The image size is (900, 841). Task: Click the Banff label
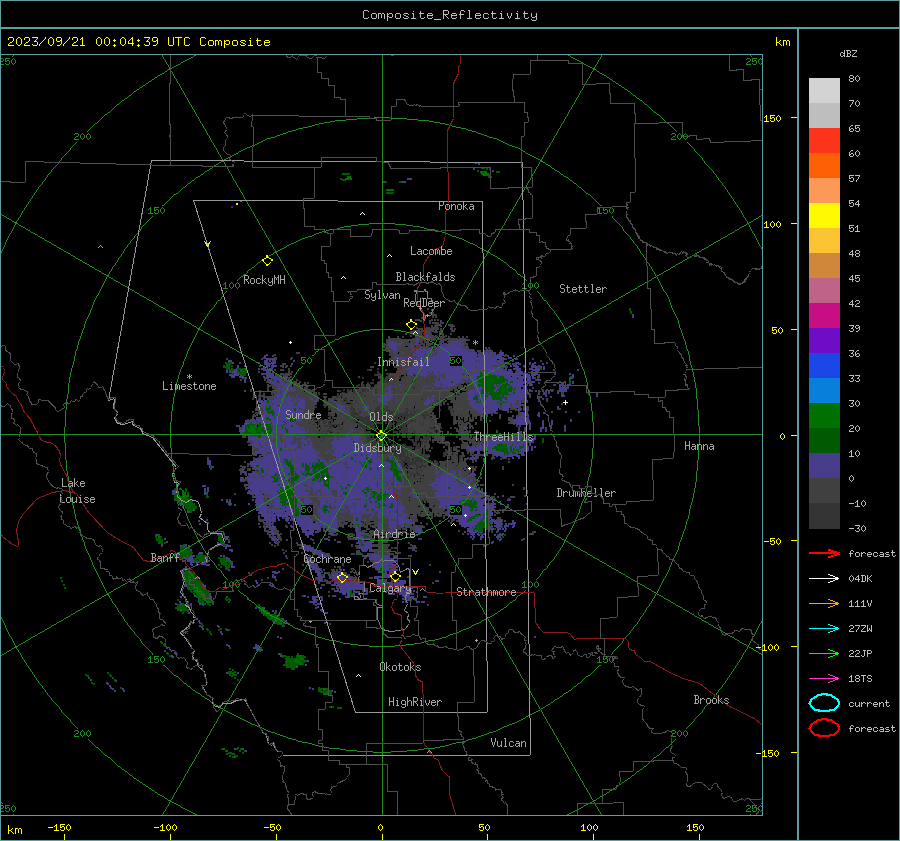coord(165,557)
